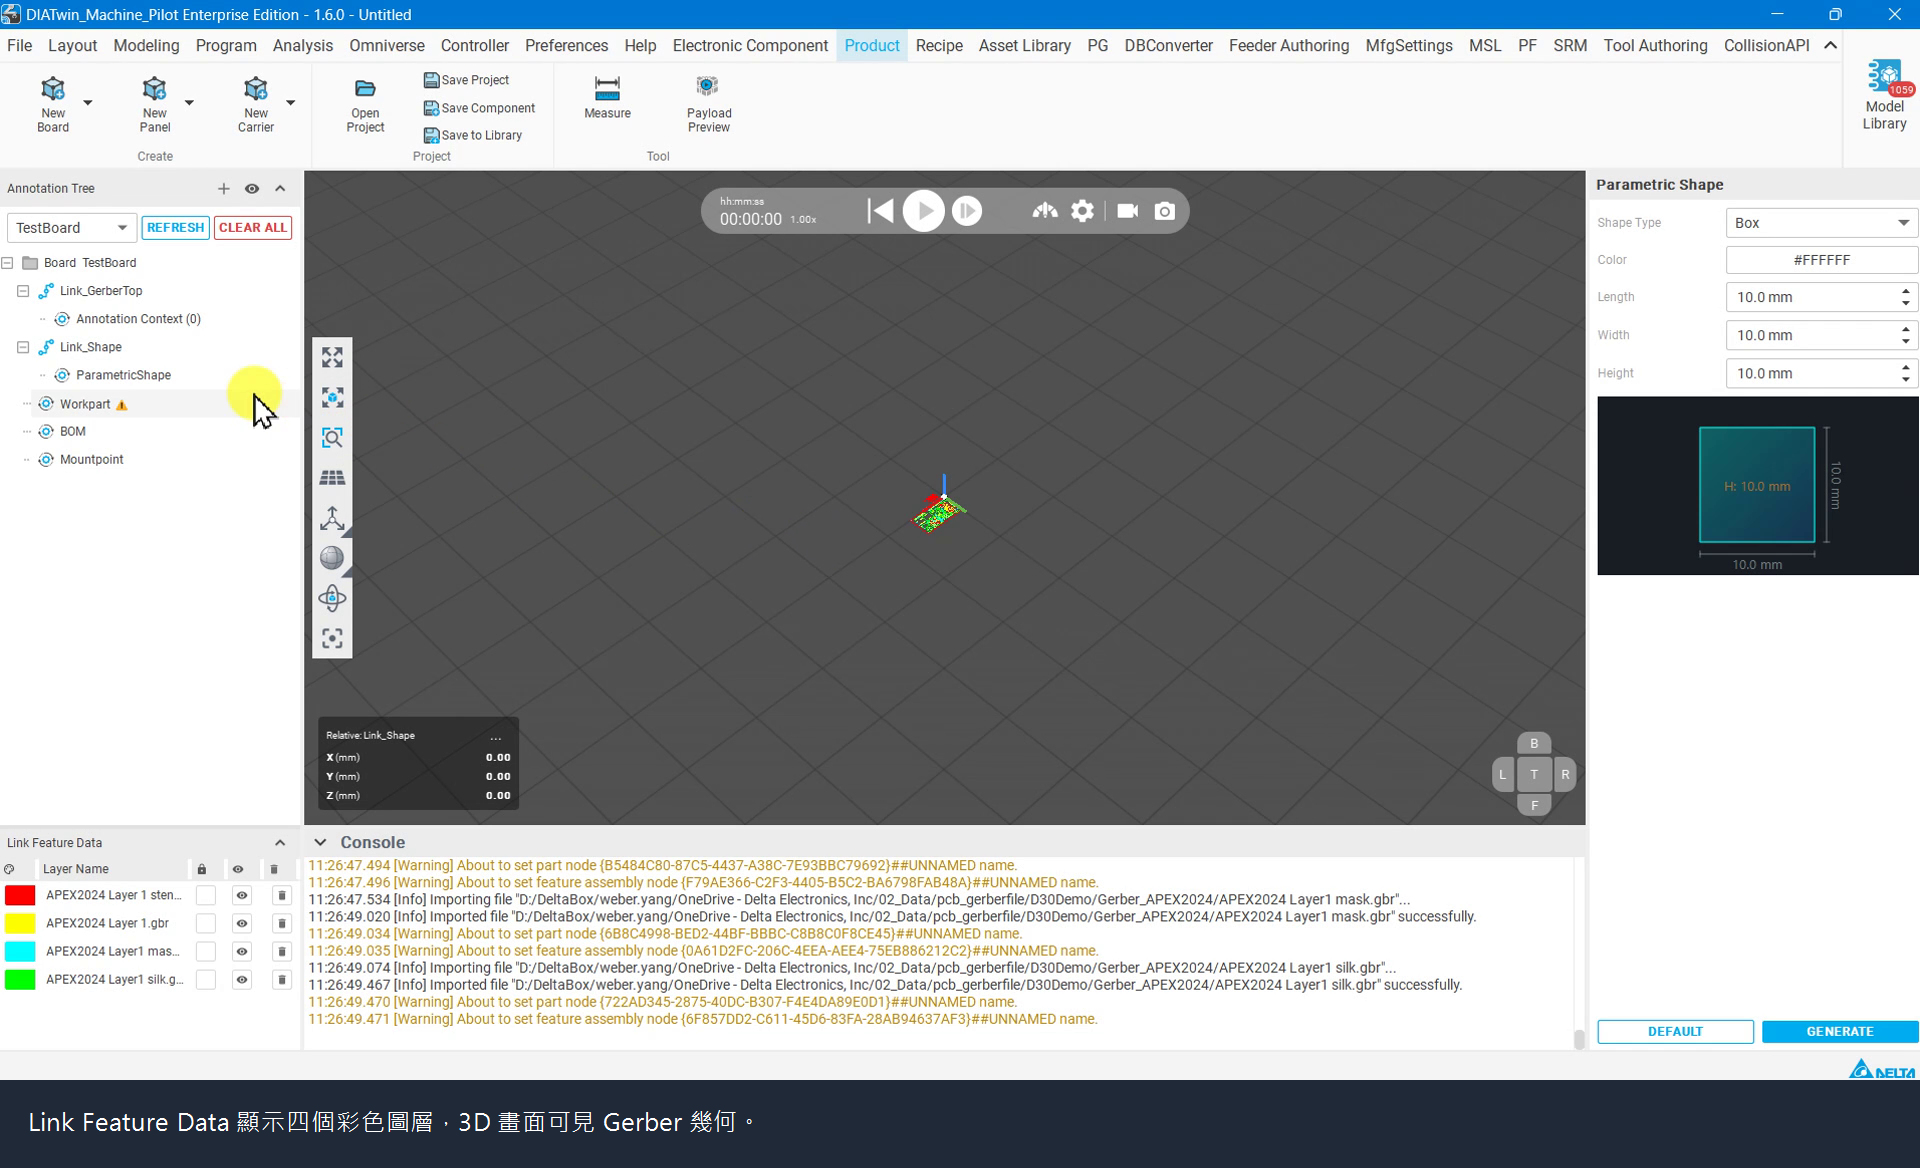This screenshot has width=1920, height=1168.
Task: Click the grid floor viewport icon
Action: [x=332, y=478]
